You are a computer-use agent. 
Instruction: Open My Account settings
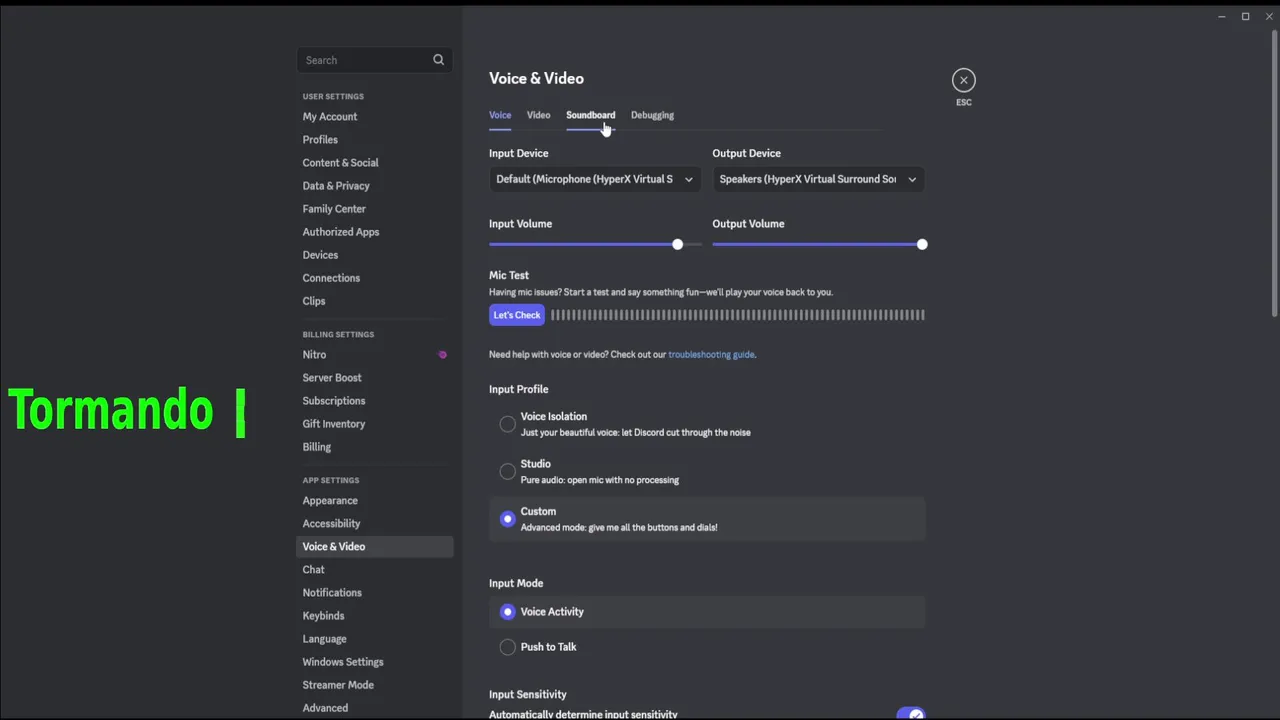(x=330, y=117)
